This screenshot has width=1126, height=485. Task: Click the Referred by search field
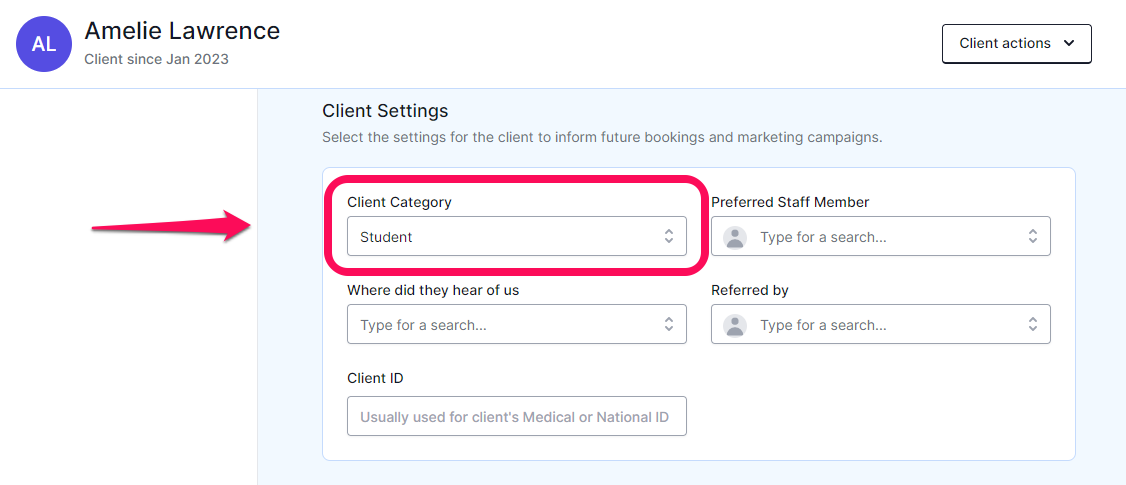(880, 324)
